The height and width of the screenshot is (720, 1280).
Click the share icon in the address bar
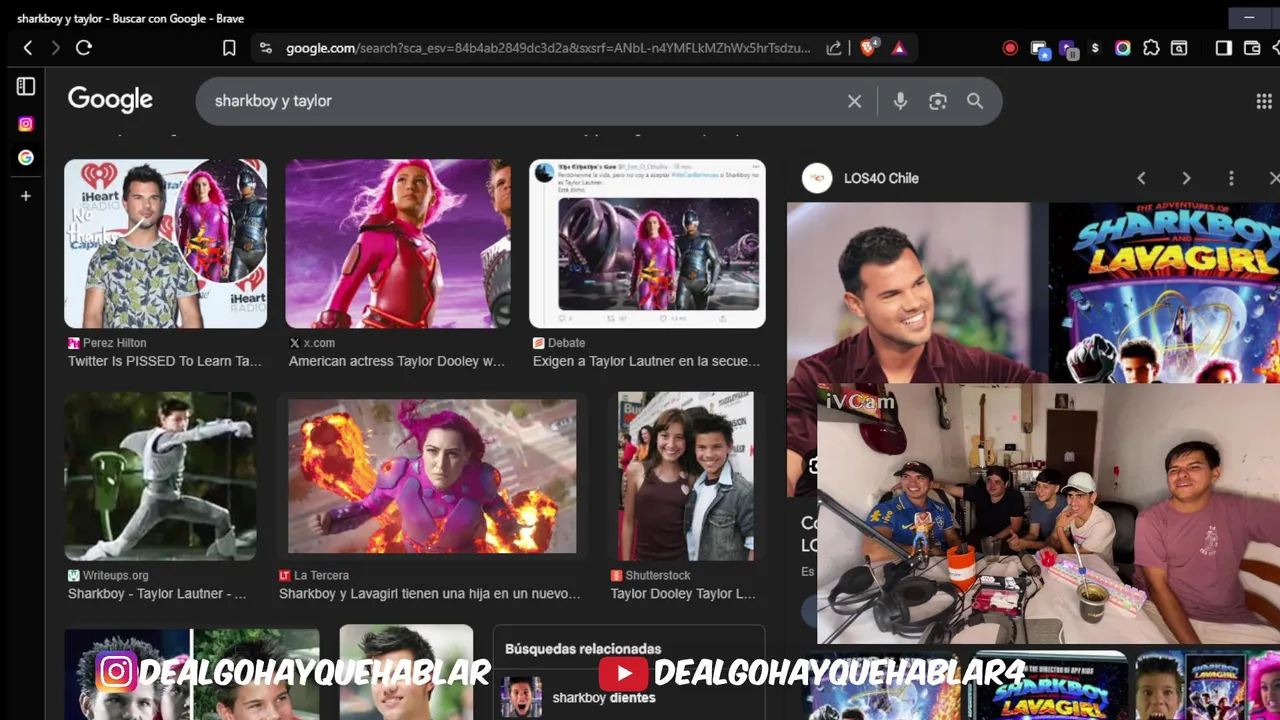pyautogui.click(x=834, y=48)
